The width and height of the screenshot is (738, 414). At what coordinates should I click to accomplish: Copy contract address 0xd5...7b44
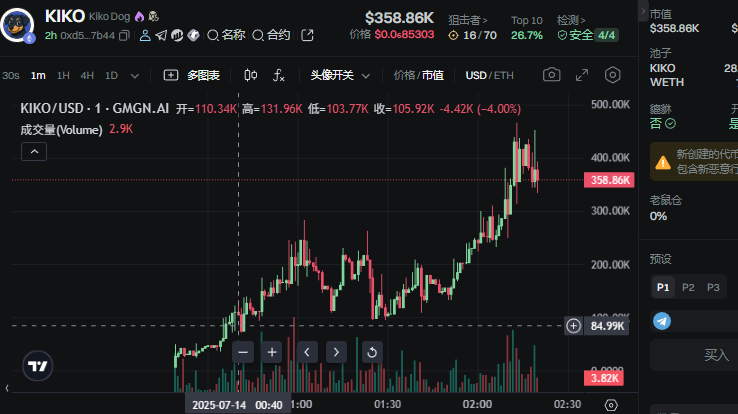[124, 35]
